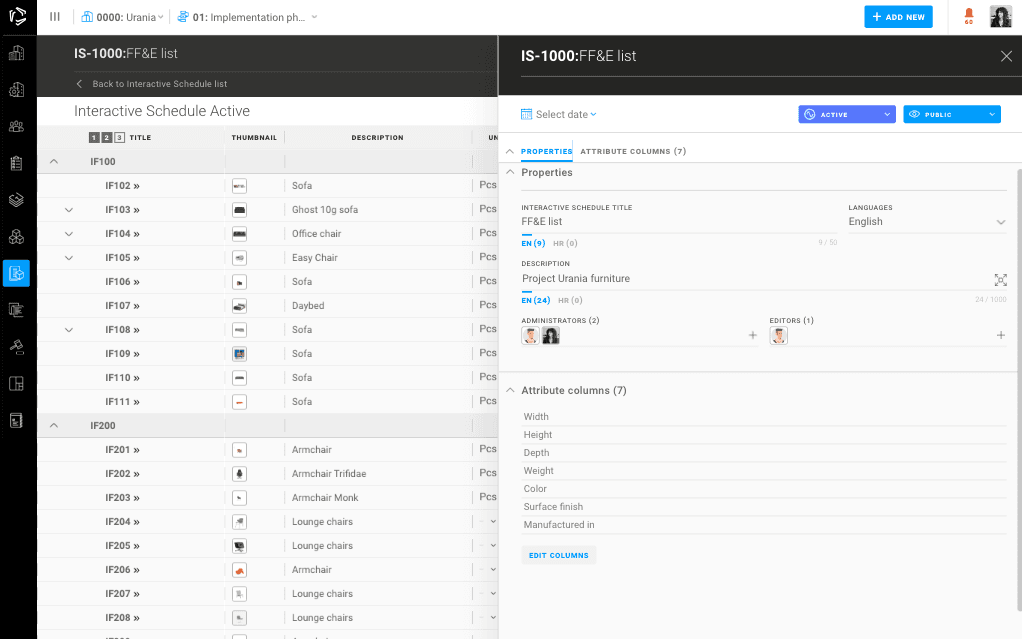Screen dimensions: 1022x639
Task: Open the Languages dropdown showing English
Action: 926,222
